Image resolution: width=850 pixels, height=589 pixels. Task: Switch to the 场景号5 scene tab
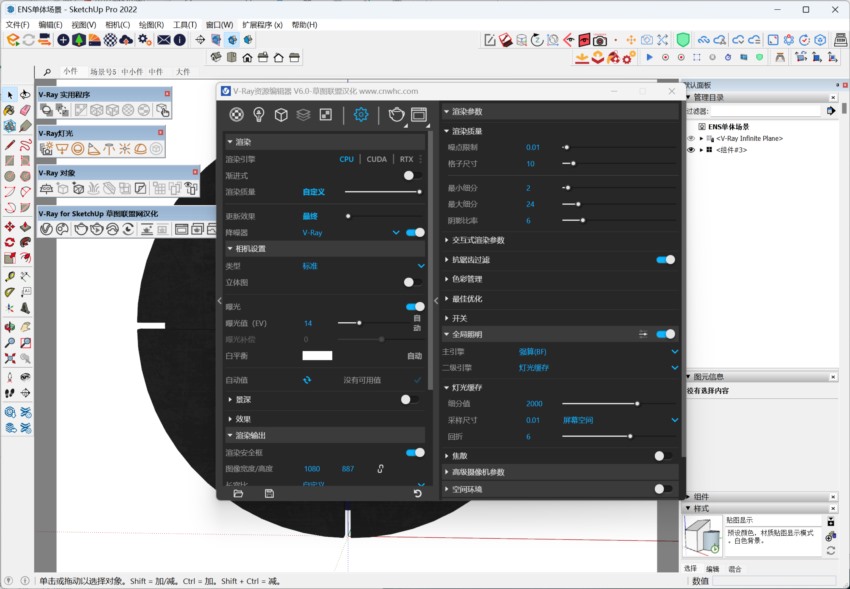tap(103, 72)
